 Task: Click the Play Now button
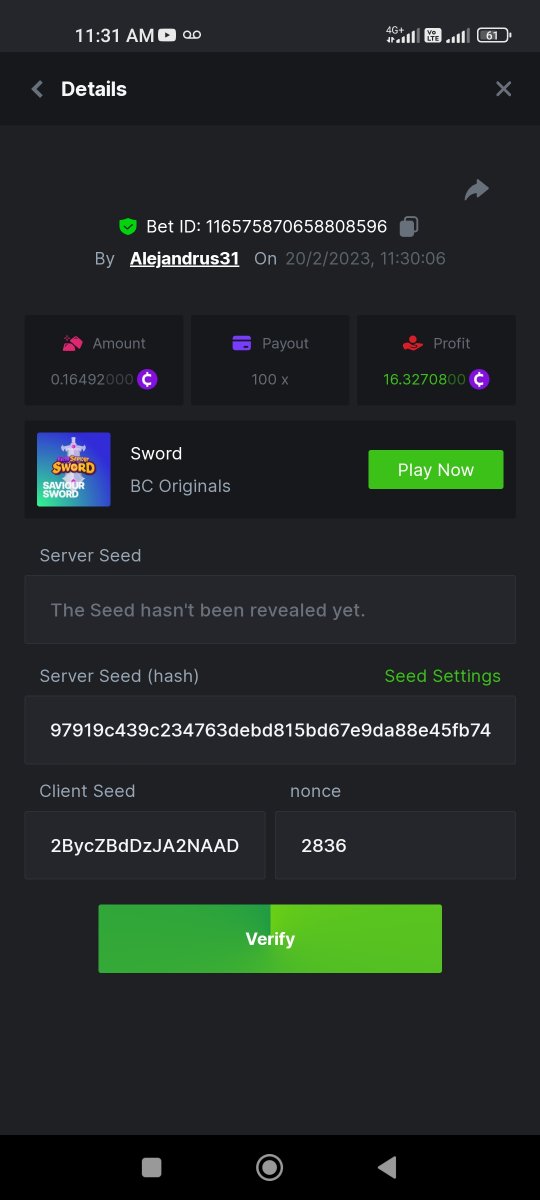coord(436,469)
